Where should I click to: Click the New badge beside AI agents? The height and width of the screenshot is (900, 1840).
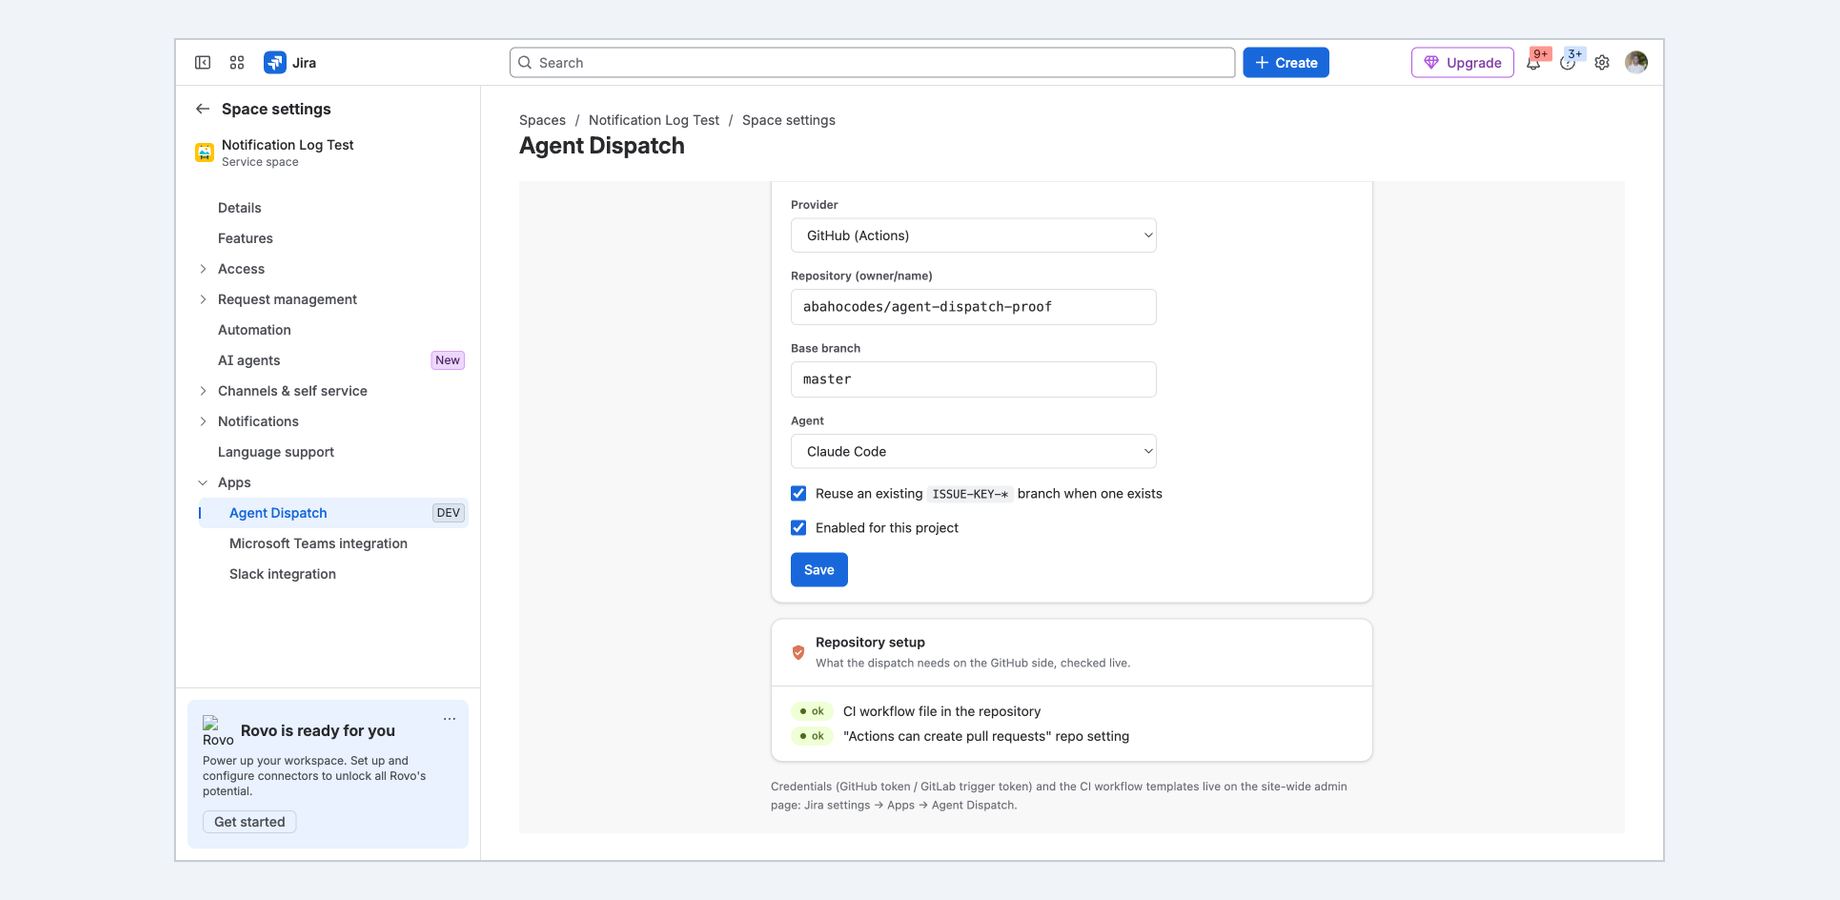point(447,360)
